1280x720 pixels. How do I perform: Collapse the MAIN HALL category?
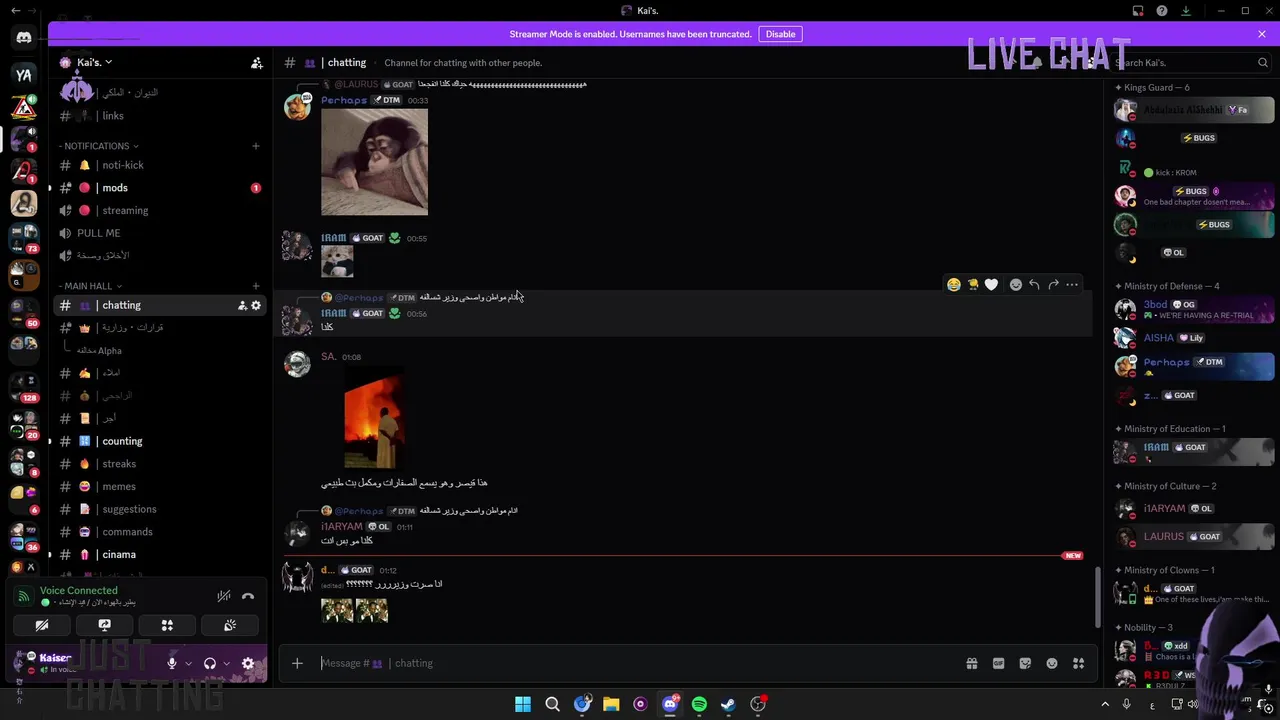(92, 286)
